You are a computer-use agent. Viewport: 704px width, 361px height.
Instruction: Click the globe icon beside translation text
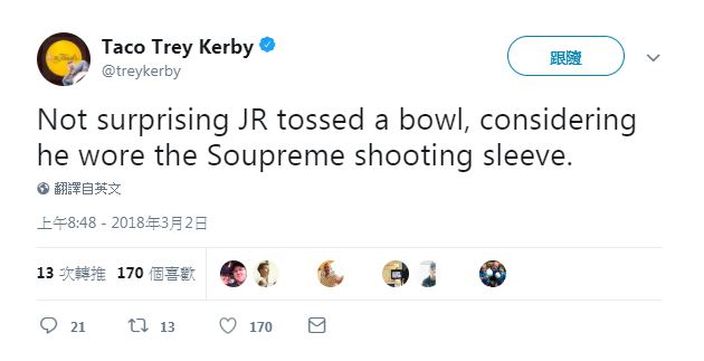(x=43, y=189)
